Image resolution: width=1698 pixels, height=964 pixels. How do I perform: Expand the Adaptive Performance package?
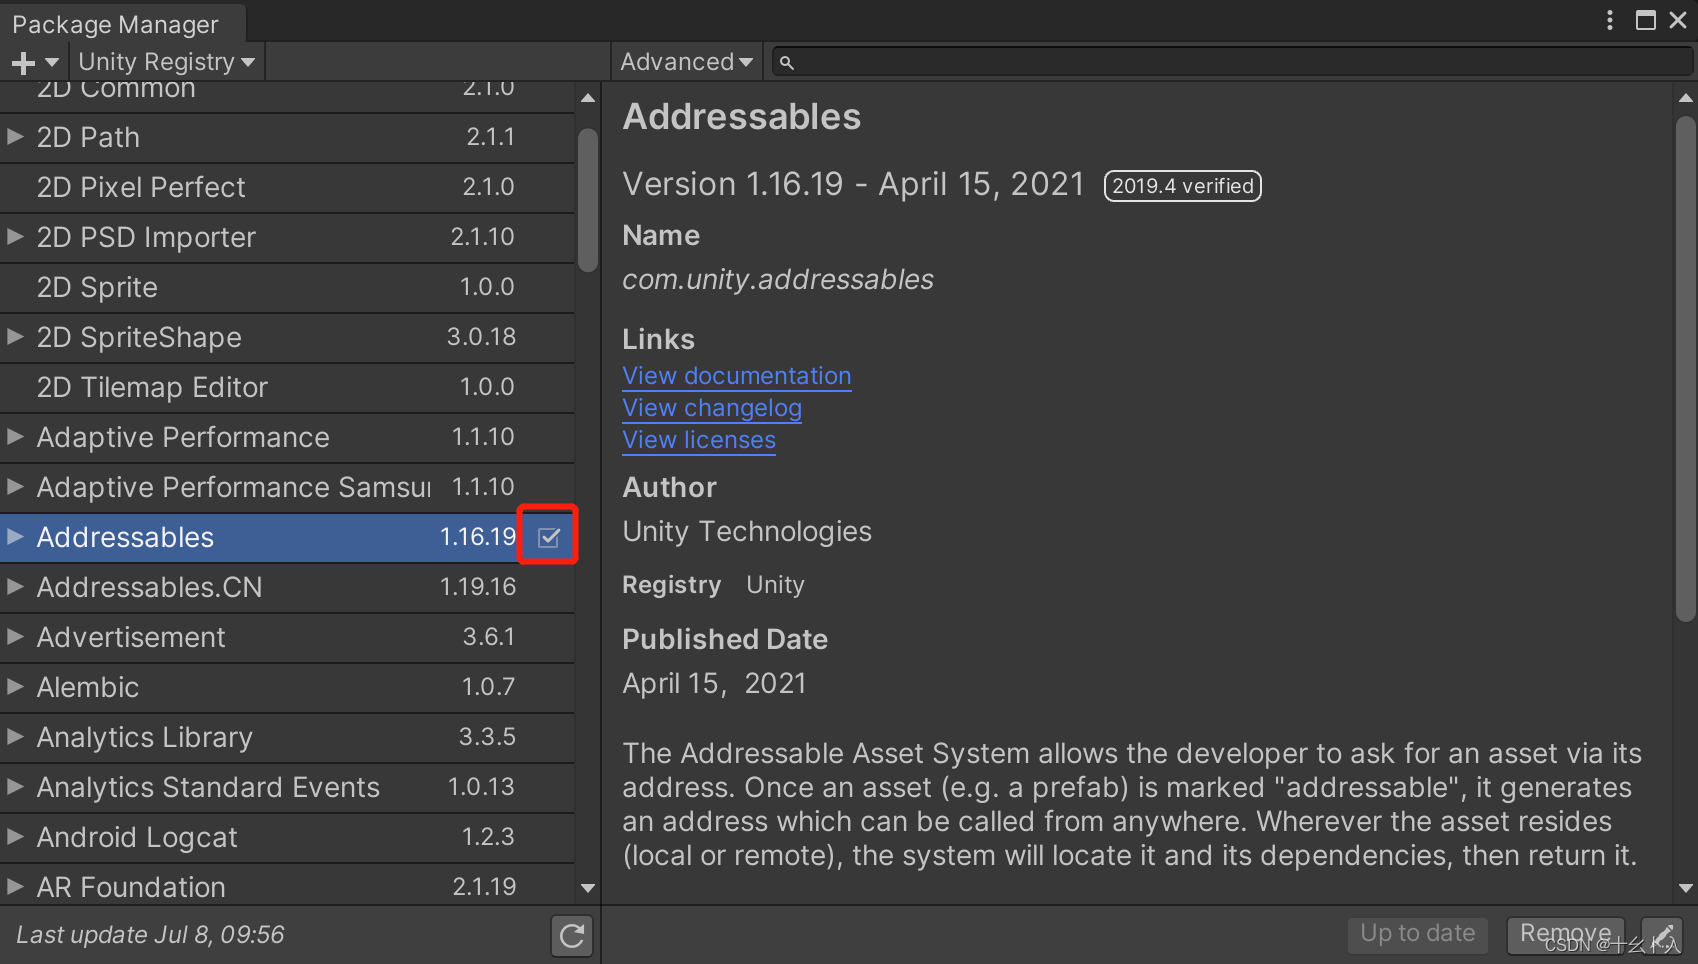15,436
